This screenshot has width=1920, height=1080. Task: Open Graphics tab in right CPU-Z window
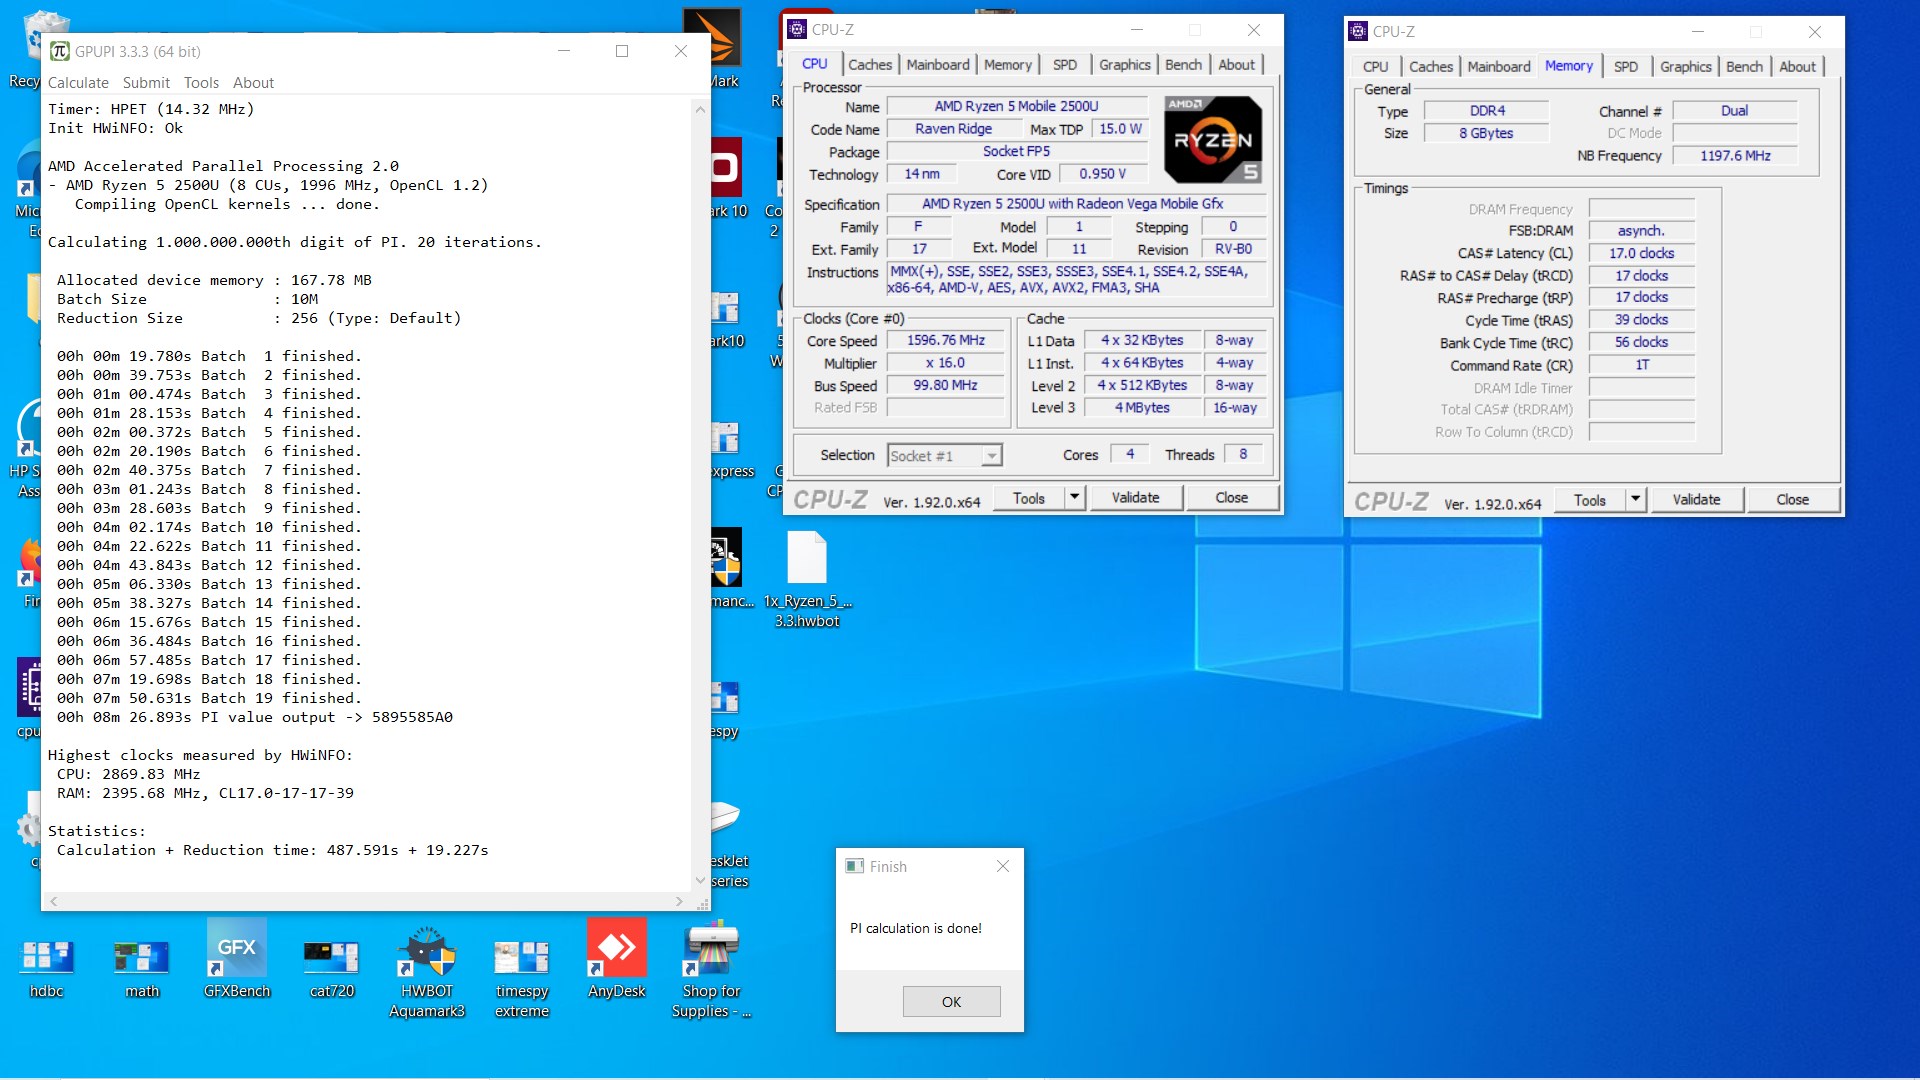pyautogui.click(x=1686, y=66)
